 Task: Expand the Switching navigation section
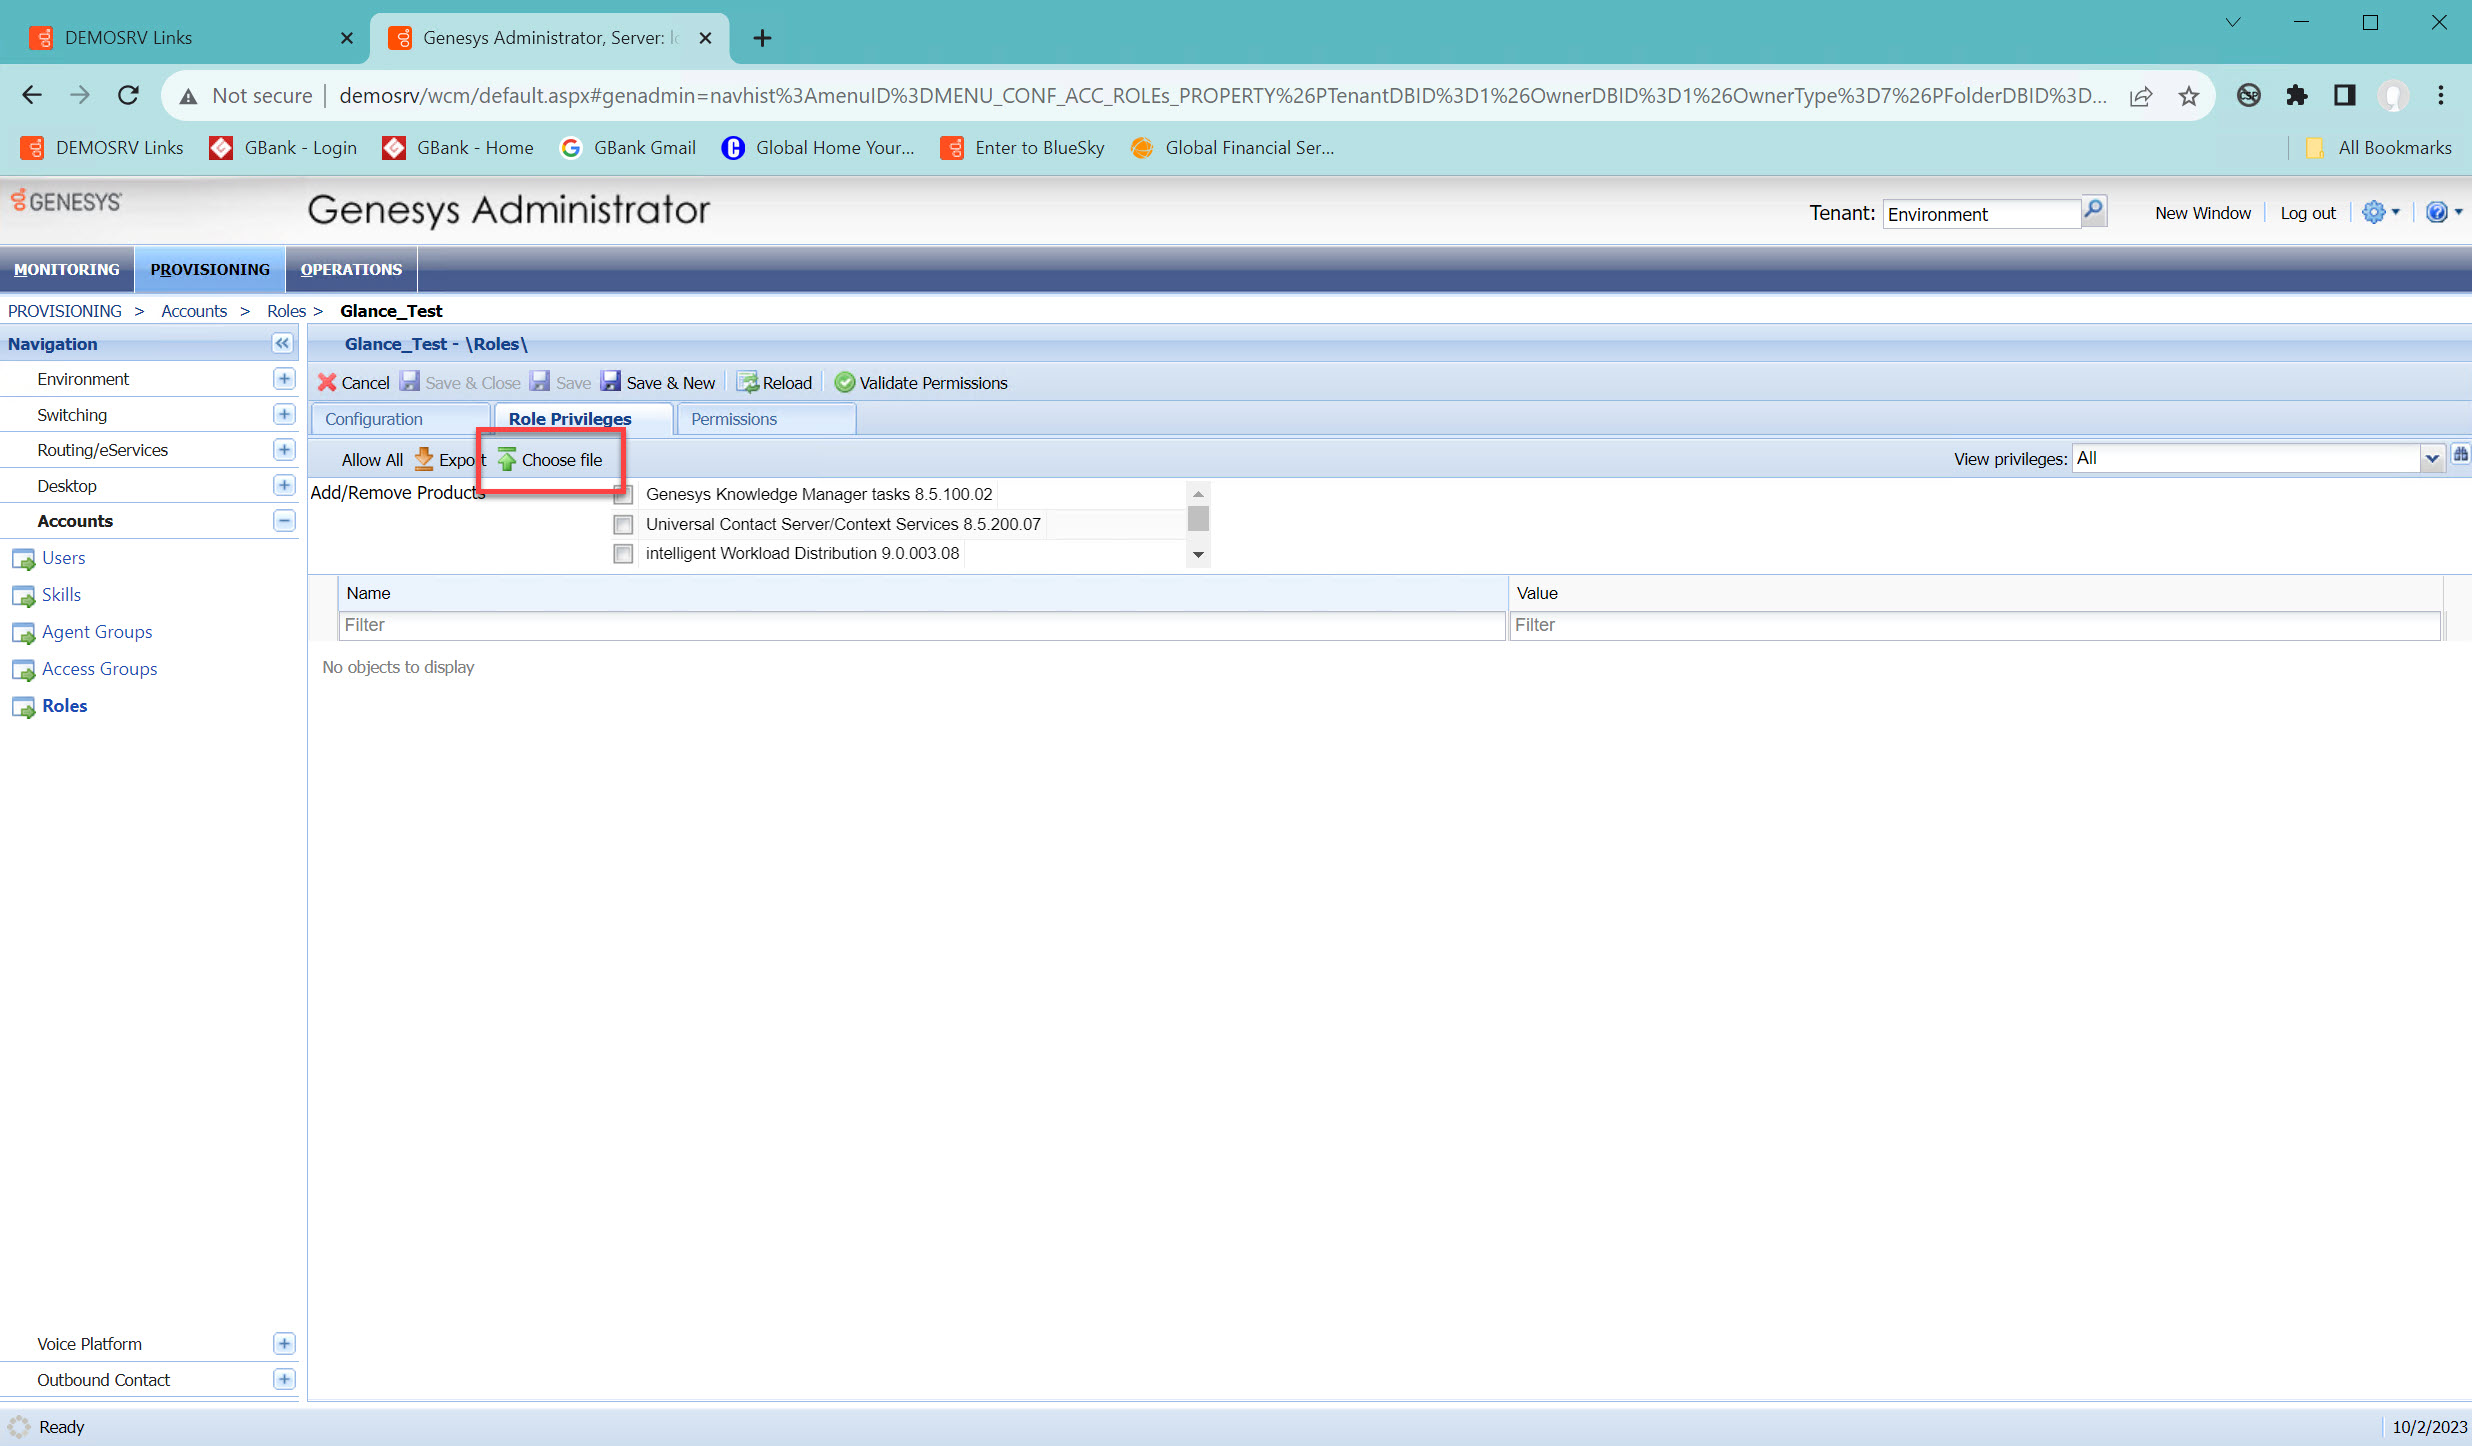pos(284,414)
